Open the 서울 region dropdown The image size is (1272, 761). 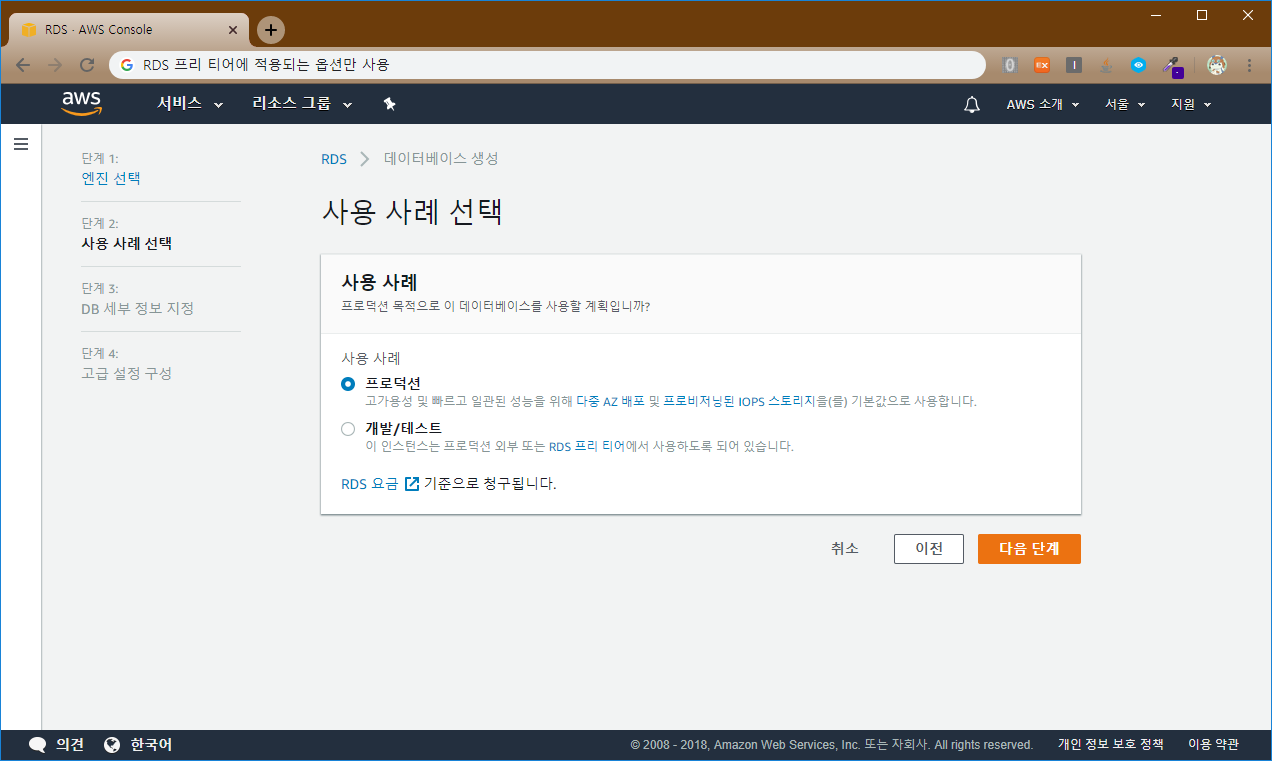click(x=1125, y=104)
